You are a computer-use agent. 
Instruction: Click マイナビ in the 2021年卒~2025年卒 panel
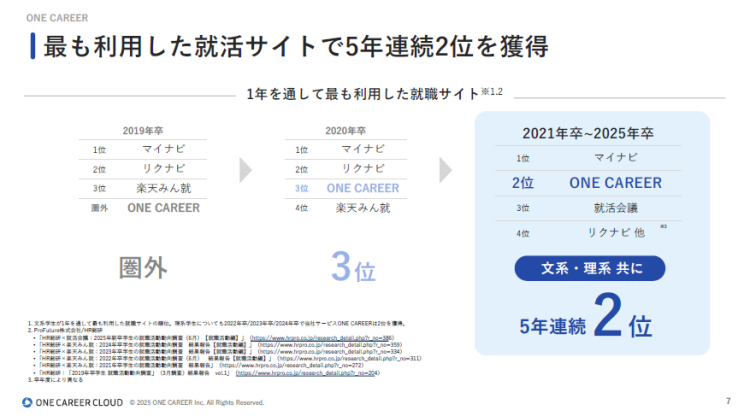(616, 157)
